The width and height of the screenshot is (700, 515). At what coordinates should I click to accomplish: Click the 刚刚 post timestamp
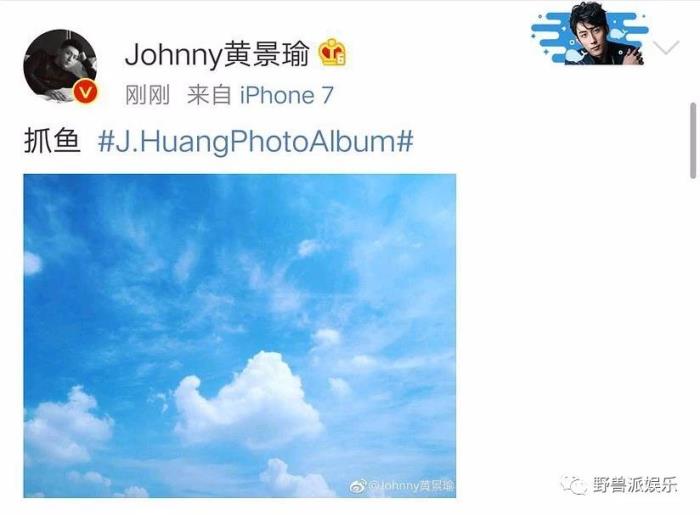click(x=147, y=95)
